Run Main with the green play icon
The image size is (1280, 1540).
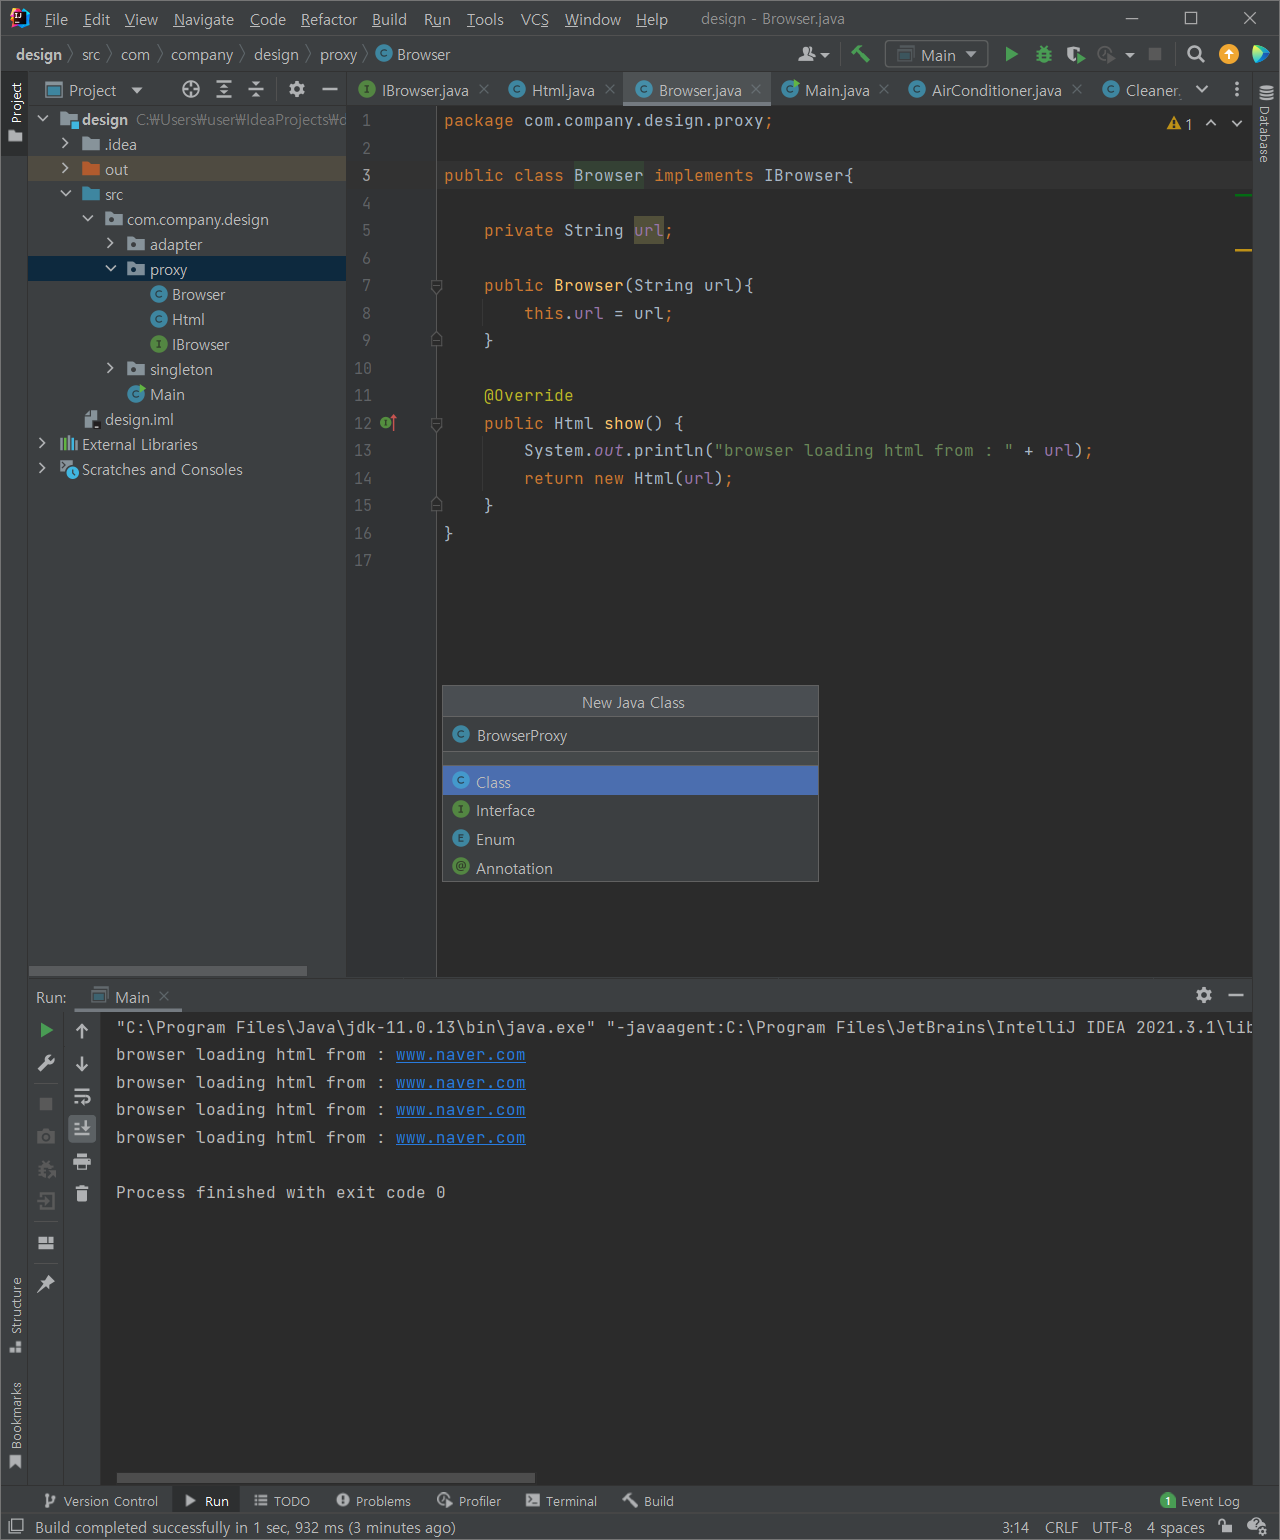click(x=1011, y=54)
